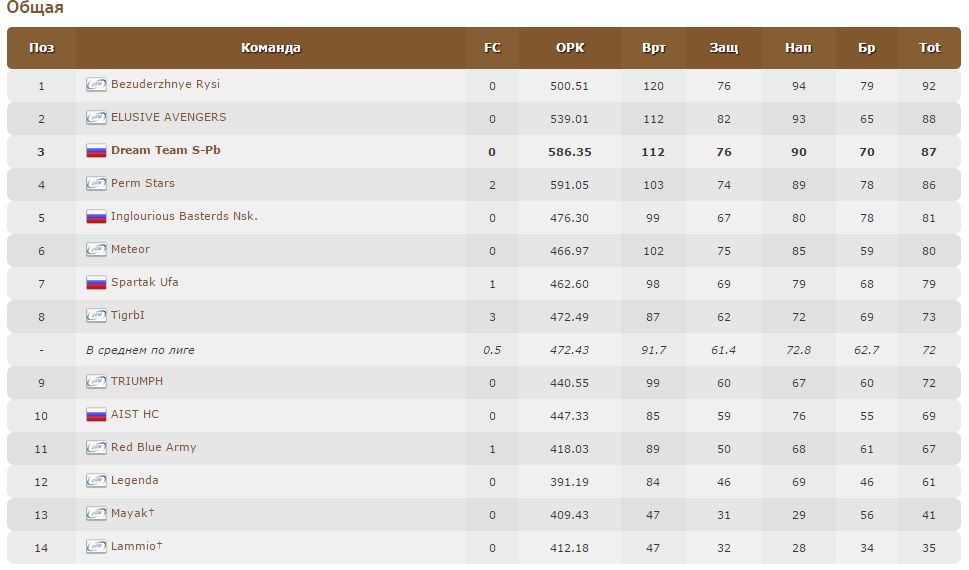
Task: Sort by the Tot column header
Action: point(930,48)
